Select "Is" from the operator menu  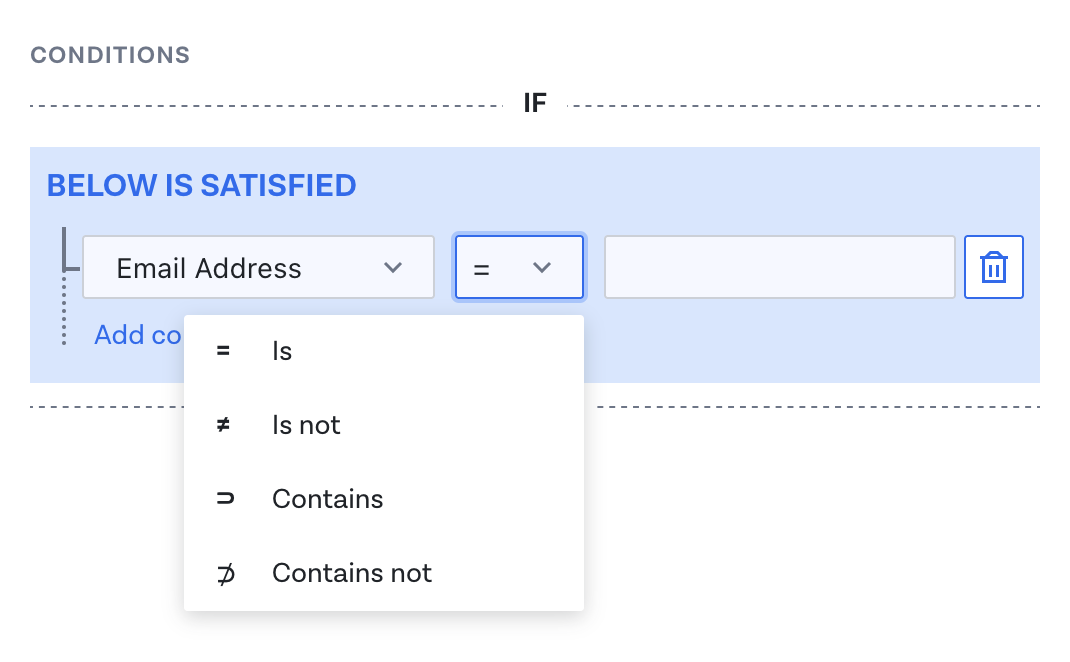pos(281,350)
